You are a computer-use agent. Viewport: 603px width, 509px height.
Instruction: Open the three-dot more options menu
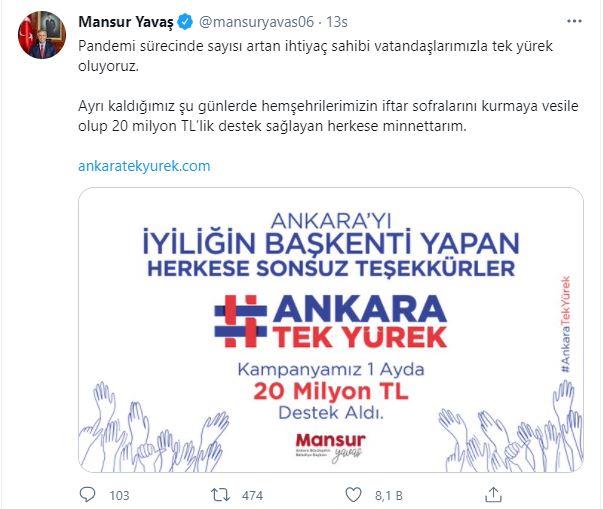click(x=574, y=21)
